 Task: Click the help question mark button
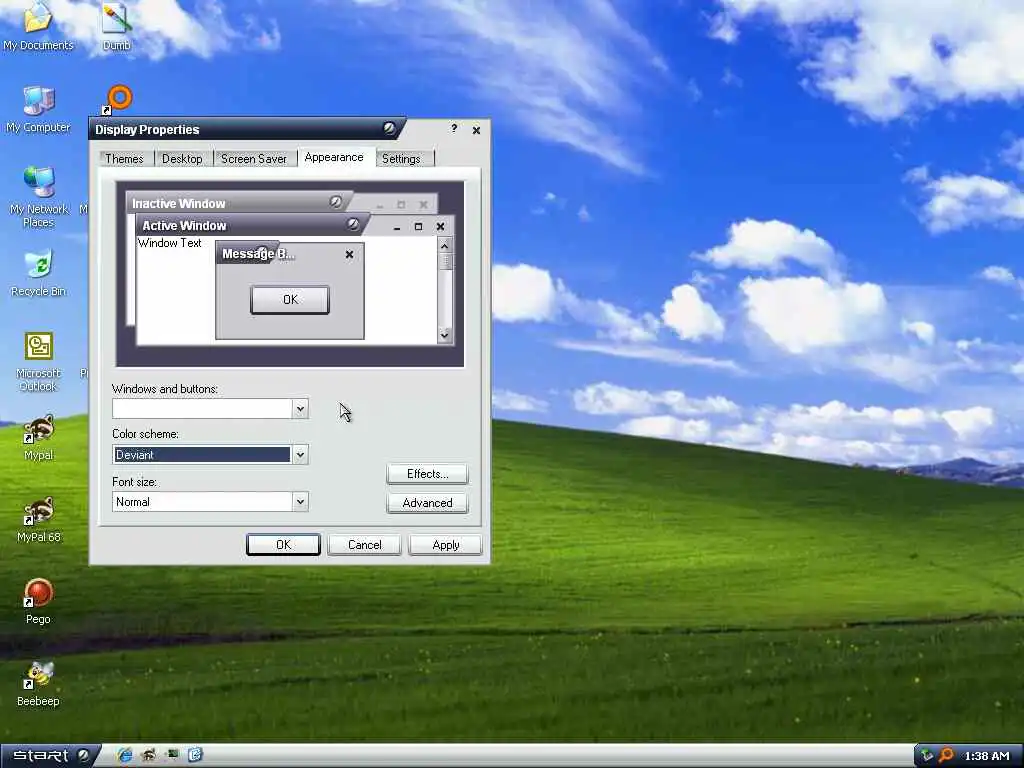454,128
